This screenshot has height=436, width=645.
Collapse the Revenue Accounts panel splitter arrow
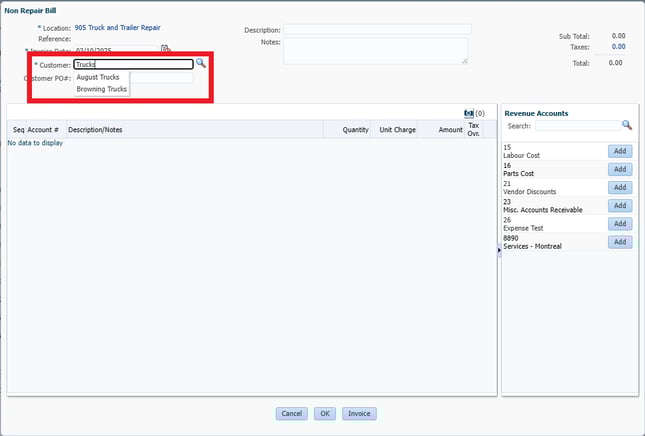[498, 251]
